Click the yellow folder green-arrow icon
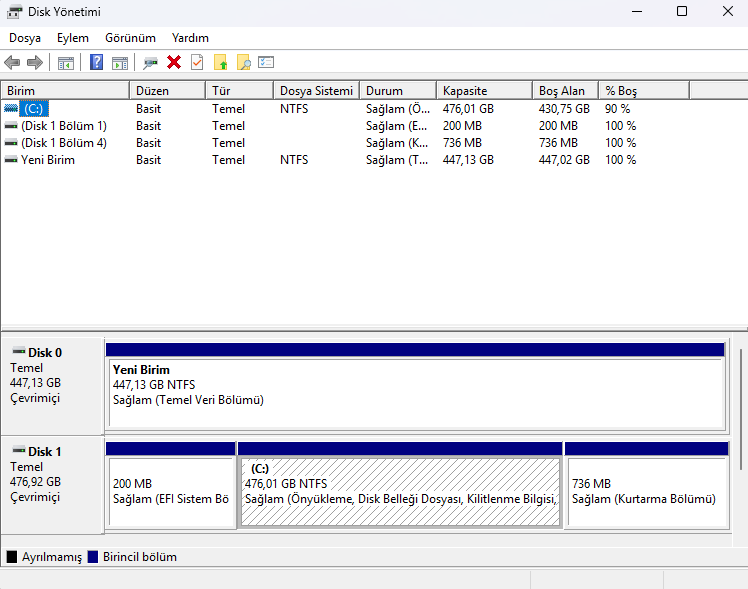 220,62
